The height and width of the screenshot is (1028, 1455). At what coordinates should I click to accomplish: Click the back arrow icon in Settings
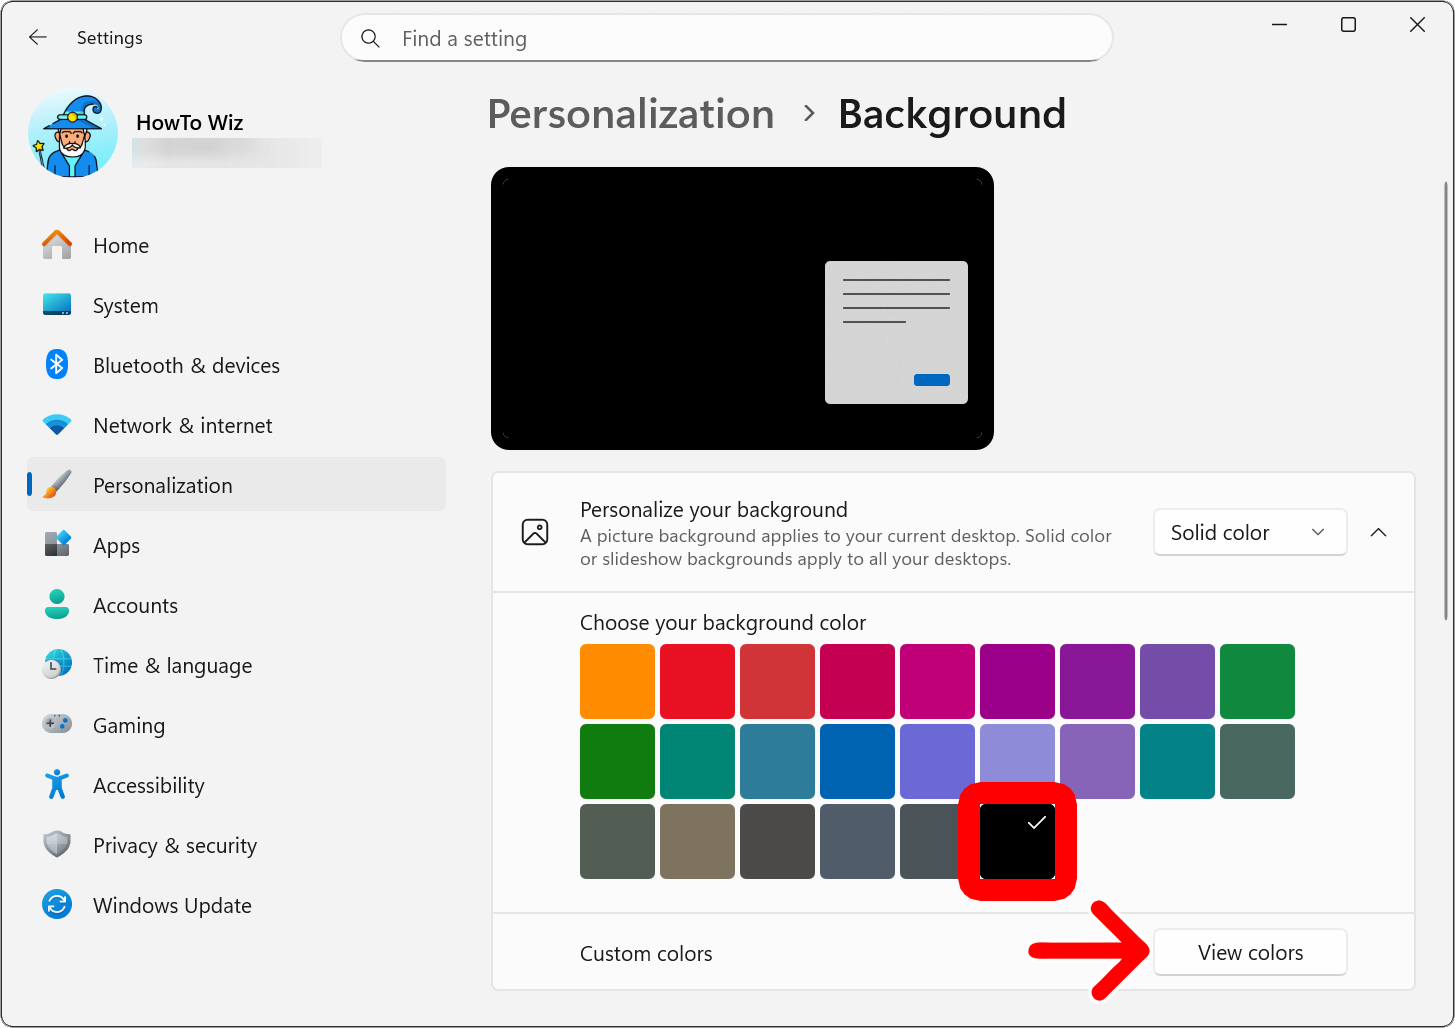(x=38, y=38)
